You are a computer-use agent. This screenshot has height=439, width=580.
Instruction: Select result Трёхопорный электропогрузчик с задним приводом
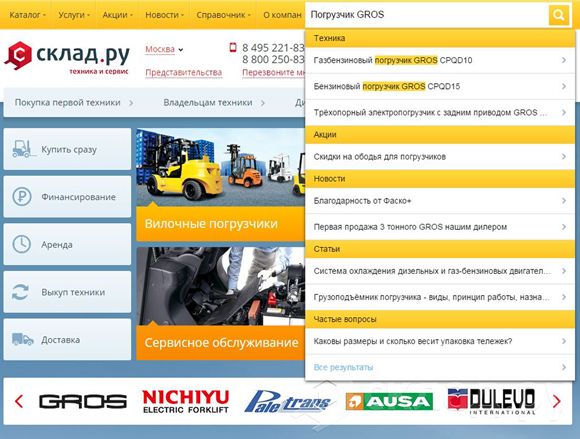440,112
